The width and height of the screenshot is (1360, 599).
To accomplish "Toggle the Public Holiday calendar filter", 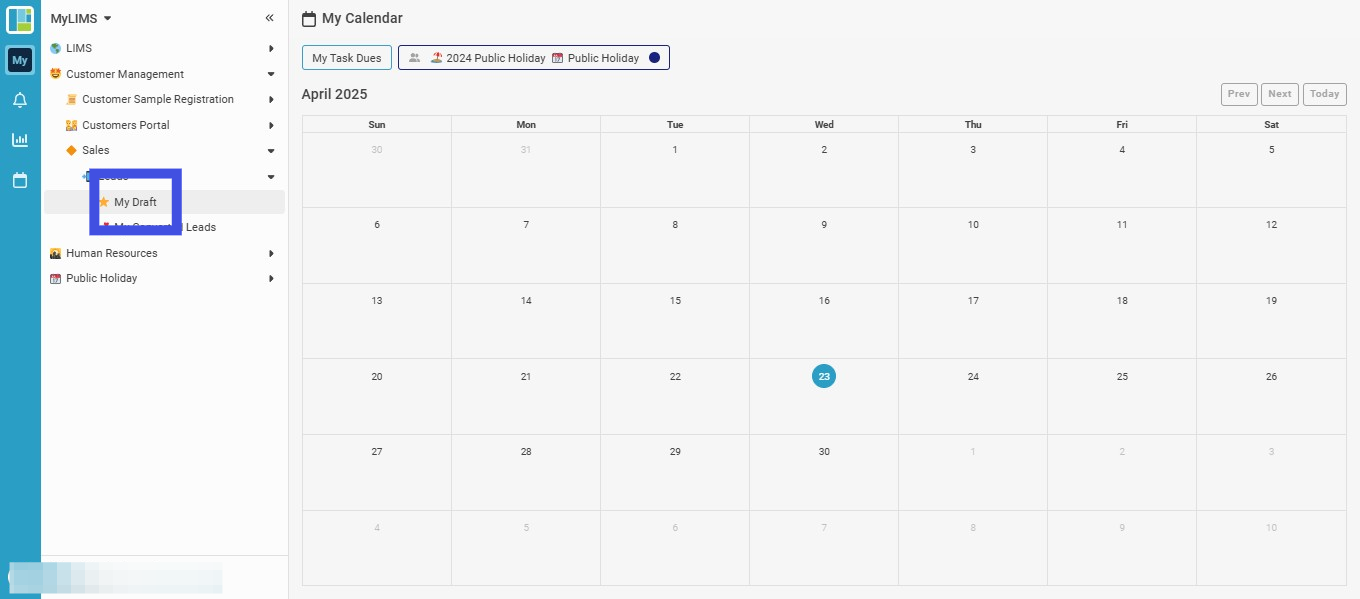I will (595, 58).
